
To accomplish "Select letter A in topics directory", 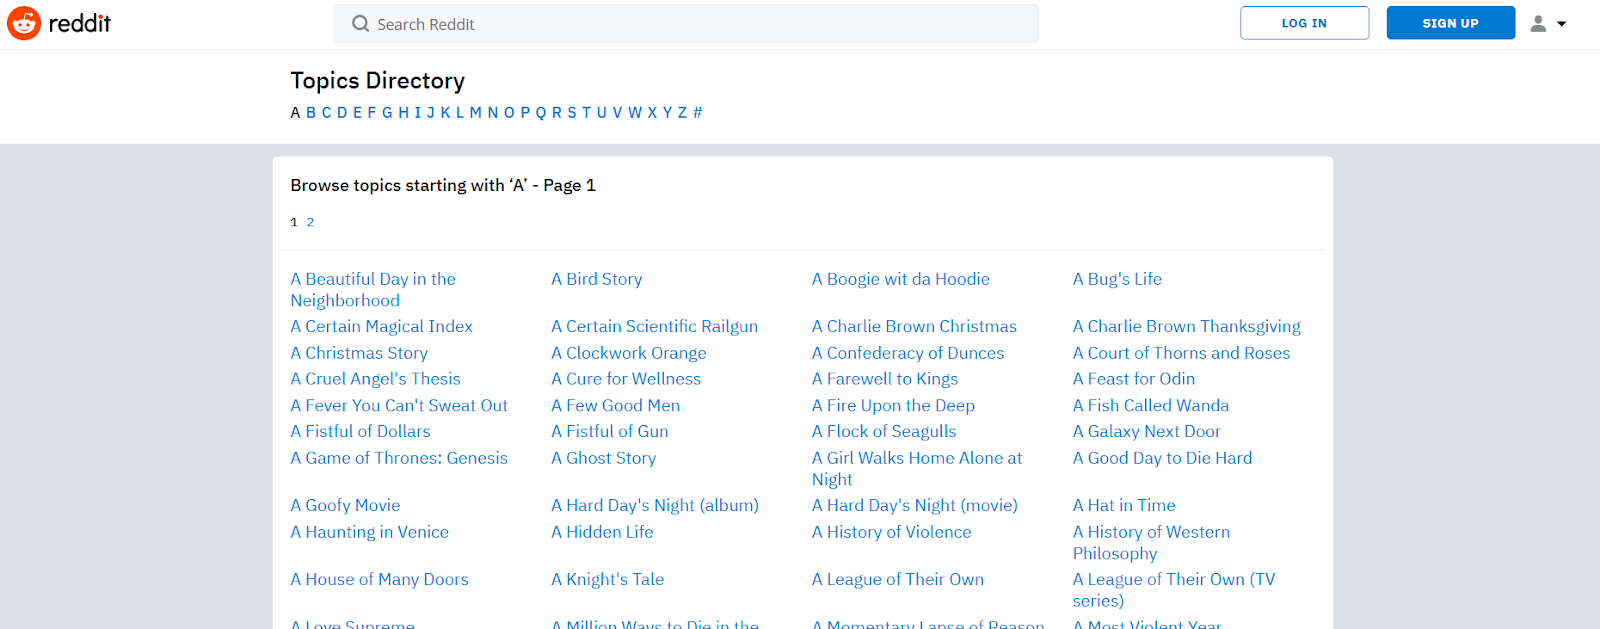I will 296,113.
